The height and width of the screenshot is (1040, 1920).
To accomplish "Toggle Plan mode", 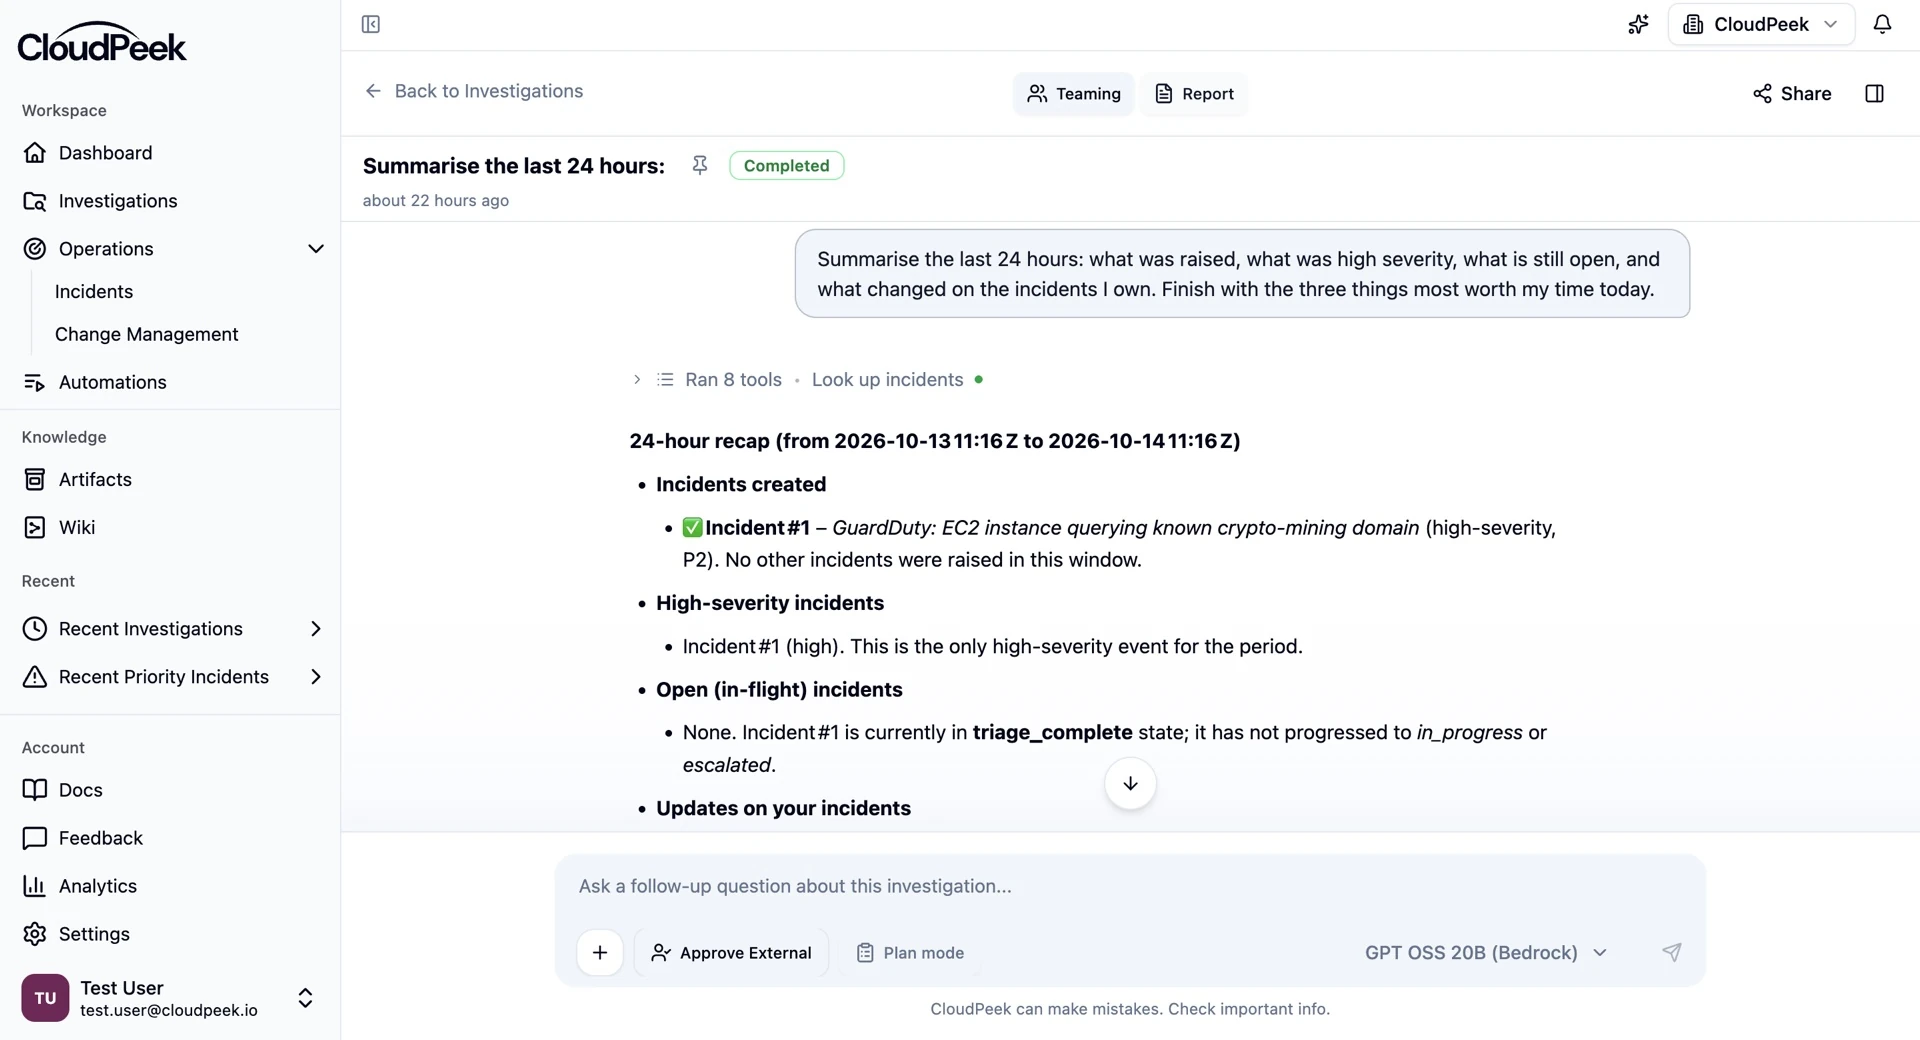I will tap(910, 952).
